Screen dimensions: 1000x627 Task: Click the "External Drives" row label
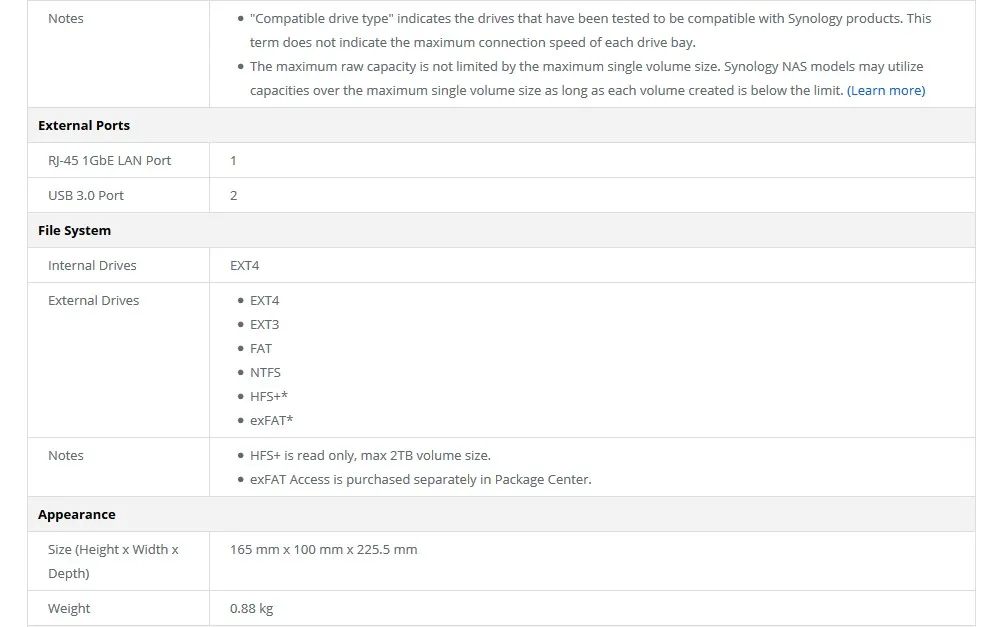[x=93, y=301]
